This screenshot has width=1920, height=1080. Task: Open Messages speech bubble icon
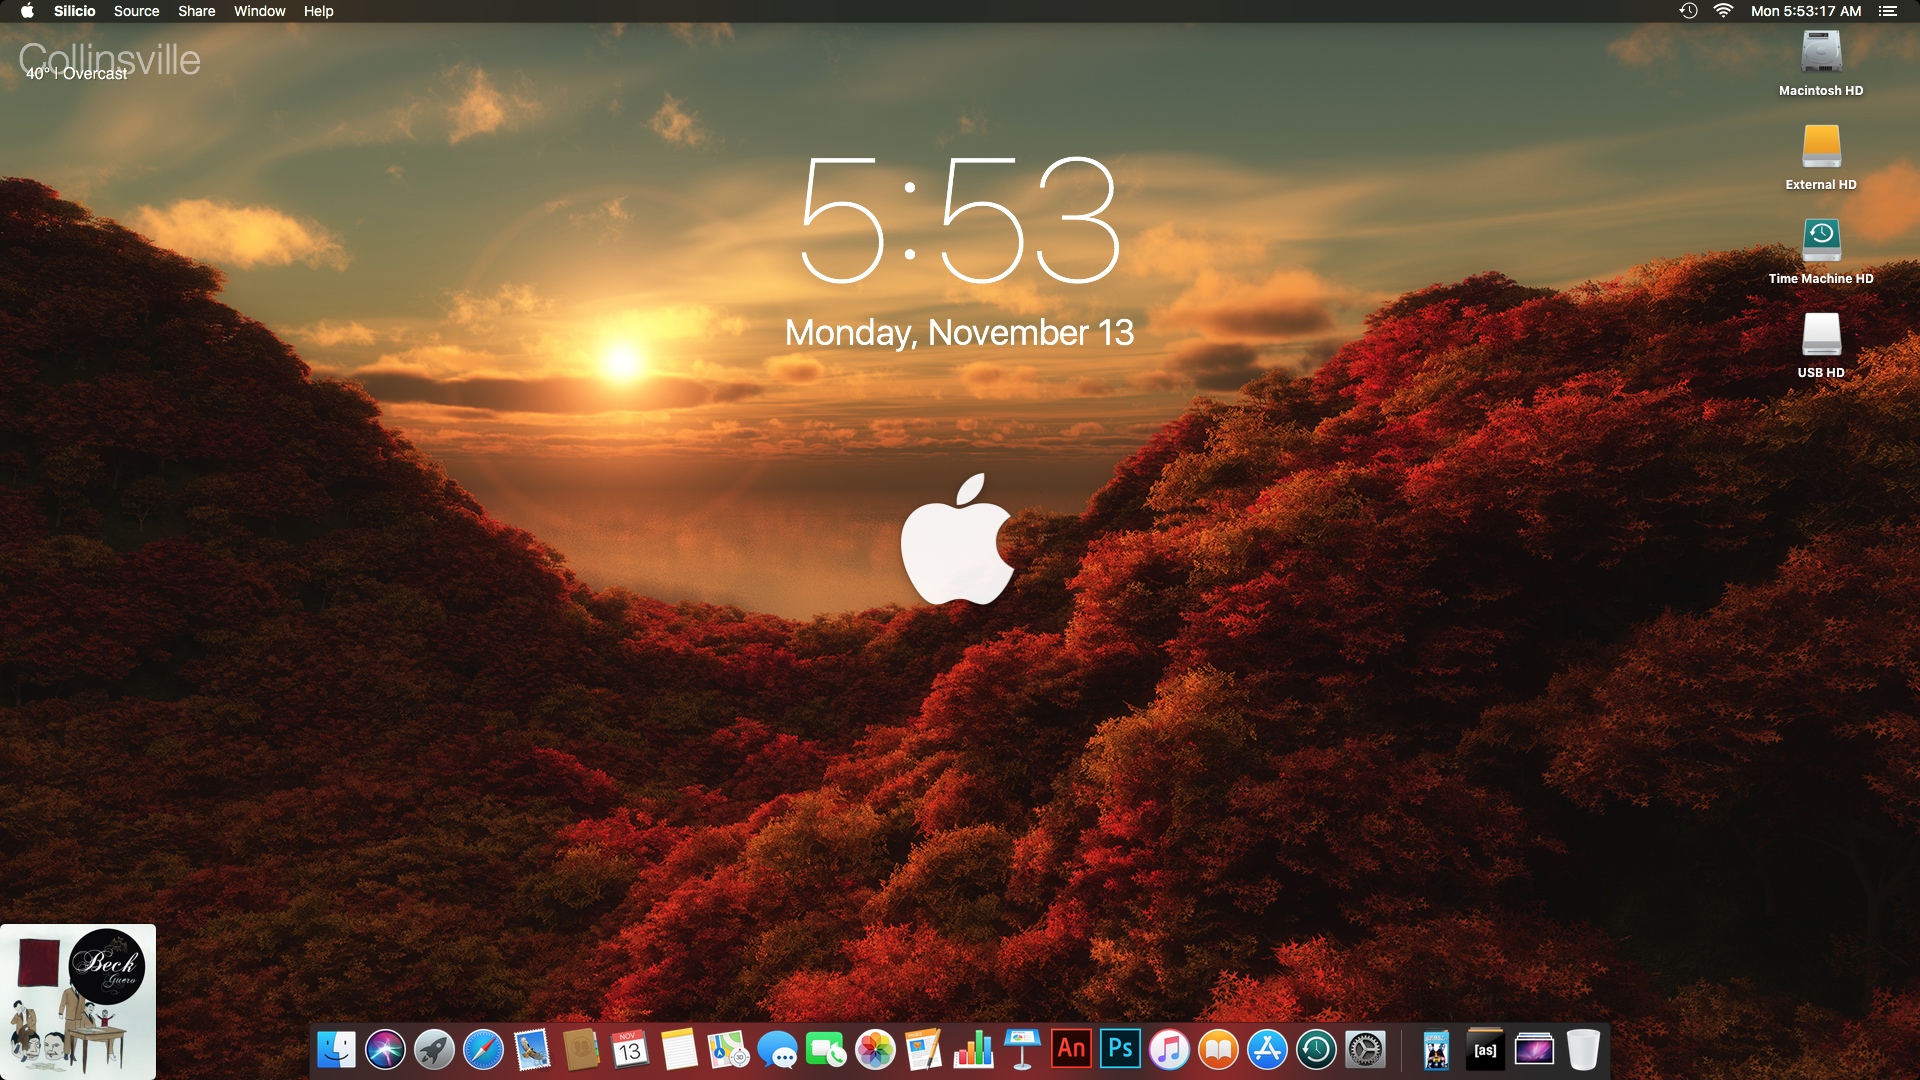(x=777, y=1050)
